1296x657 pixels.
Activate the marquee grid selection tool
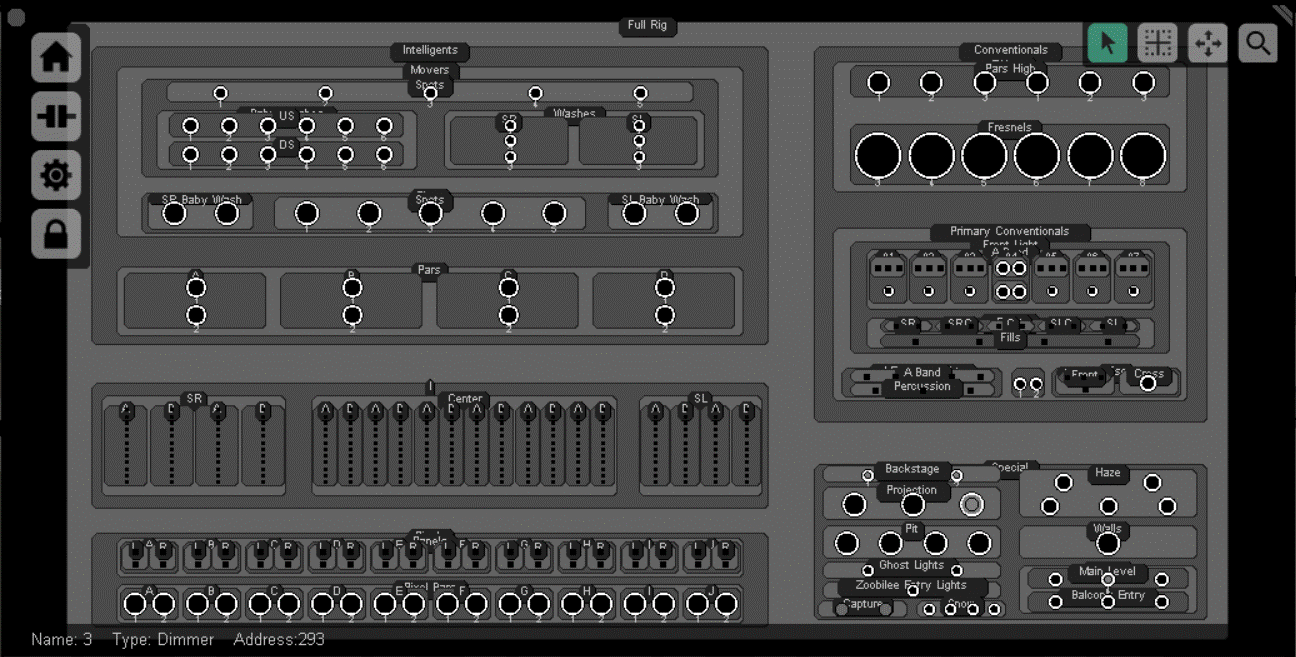coord(1158,43)
